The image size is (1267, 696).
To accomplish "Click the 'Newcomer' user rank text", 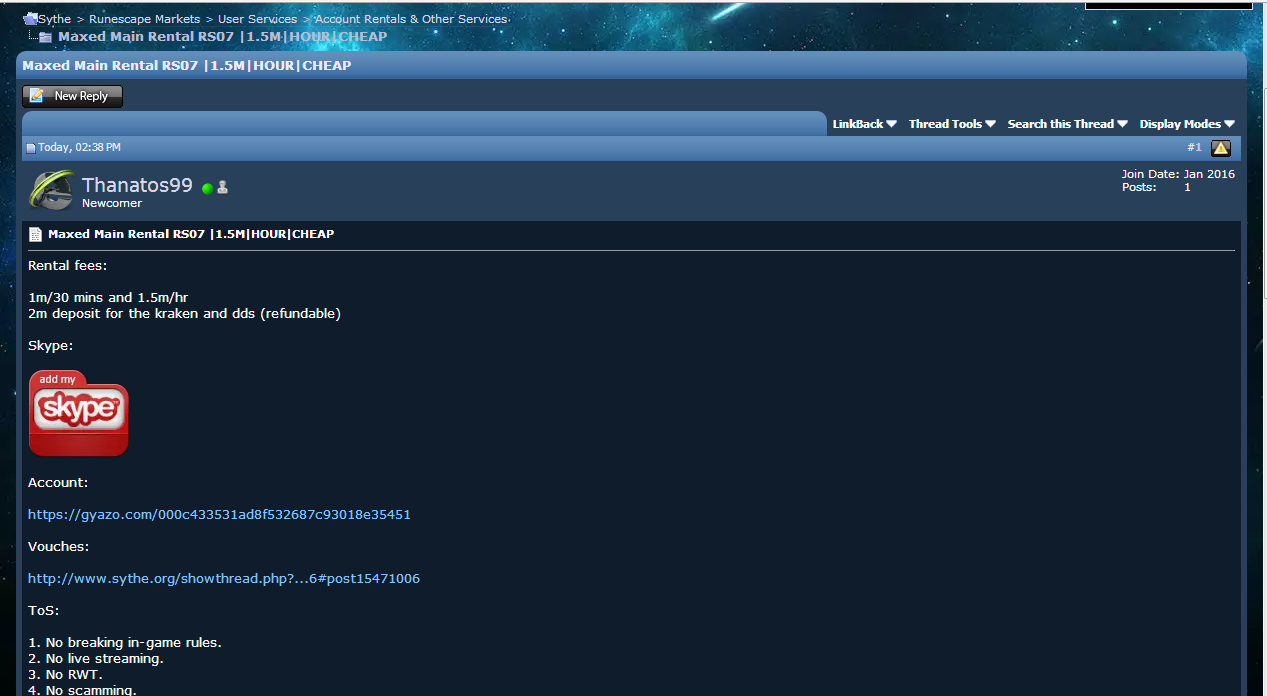I will (x=112, y=203).
